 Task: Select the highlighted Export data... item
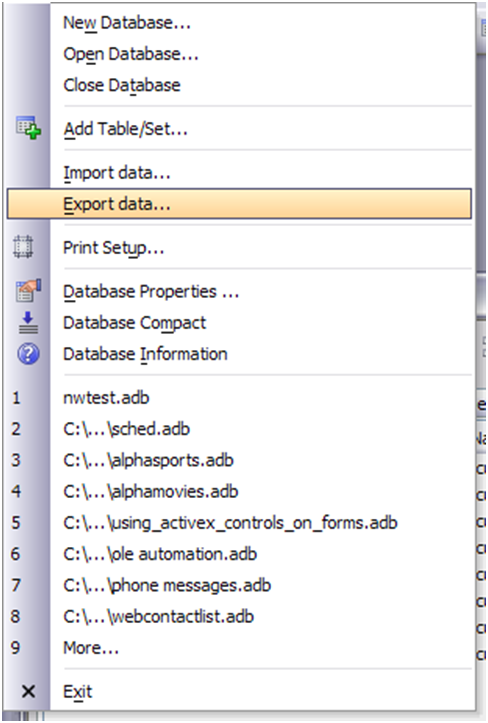(239, 203)
